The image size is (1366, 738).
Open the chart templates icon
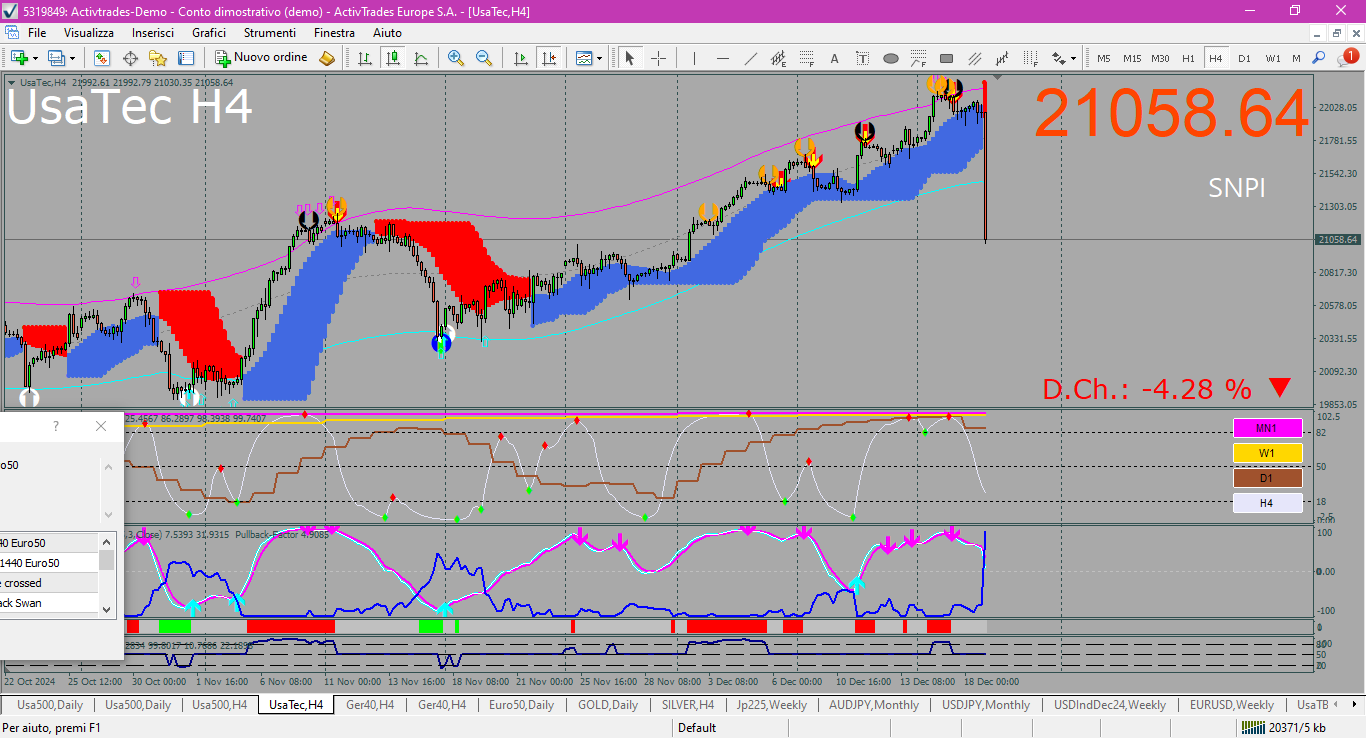tap(584, 58)
